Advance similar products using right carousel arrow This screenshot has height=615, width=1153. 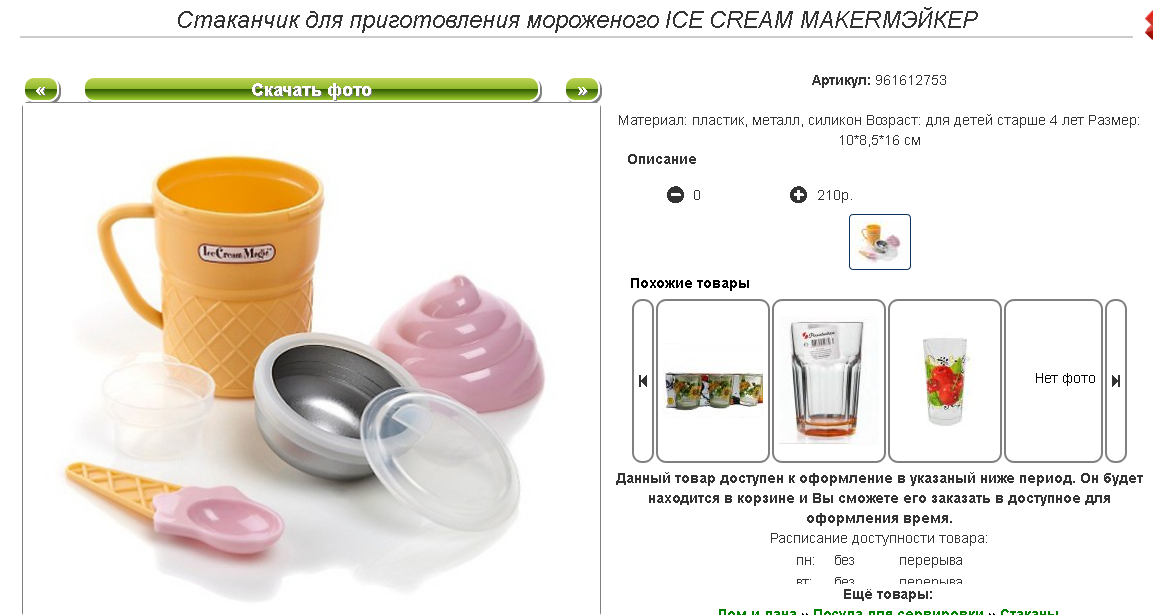pyautogui.click(x=1115, y=380)
